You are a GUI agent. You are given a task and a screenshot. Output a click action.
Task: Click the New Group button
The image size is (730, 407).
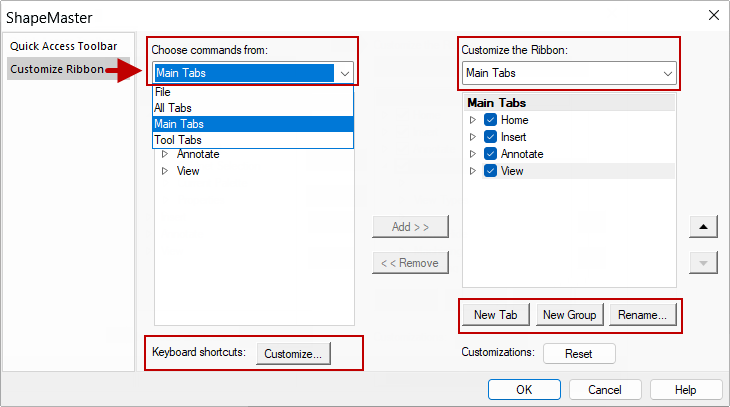569,315
